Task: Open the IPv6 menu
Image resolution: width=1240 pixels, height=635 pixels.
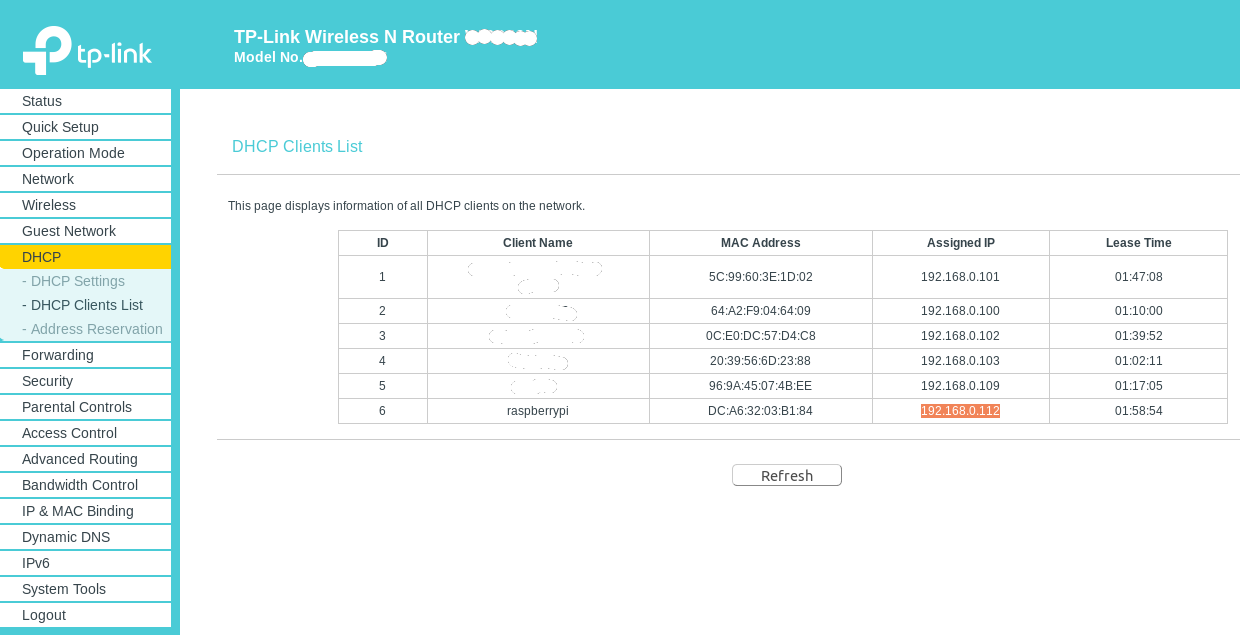Action: (x=85, y=563)
